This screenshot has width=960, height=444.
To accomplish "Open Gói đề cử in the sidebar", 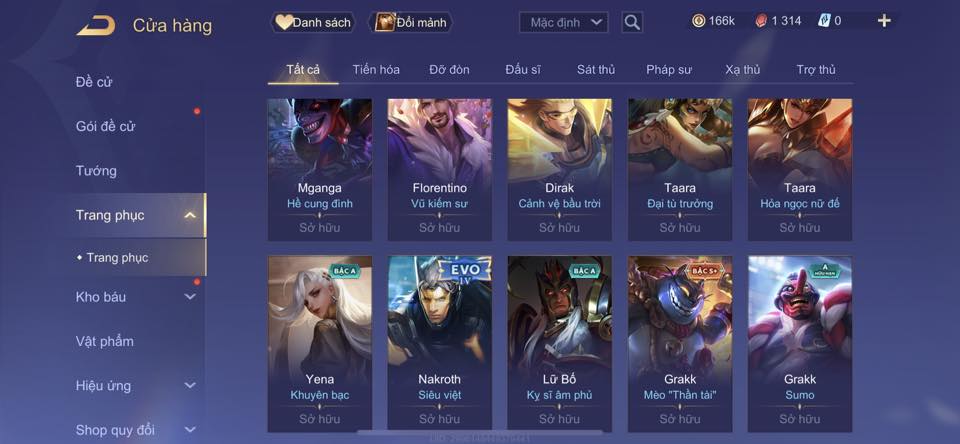I will pos(105,126).
